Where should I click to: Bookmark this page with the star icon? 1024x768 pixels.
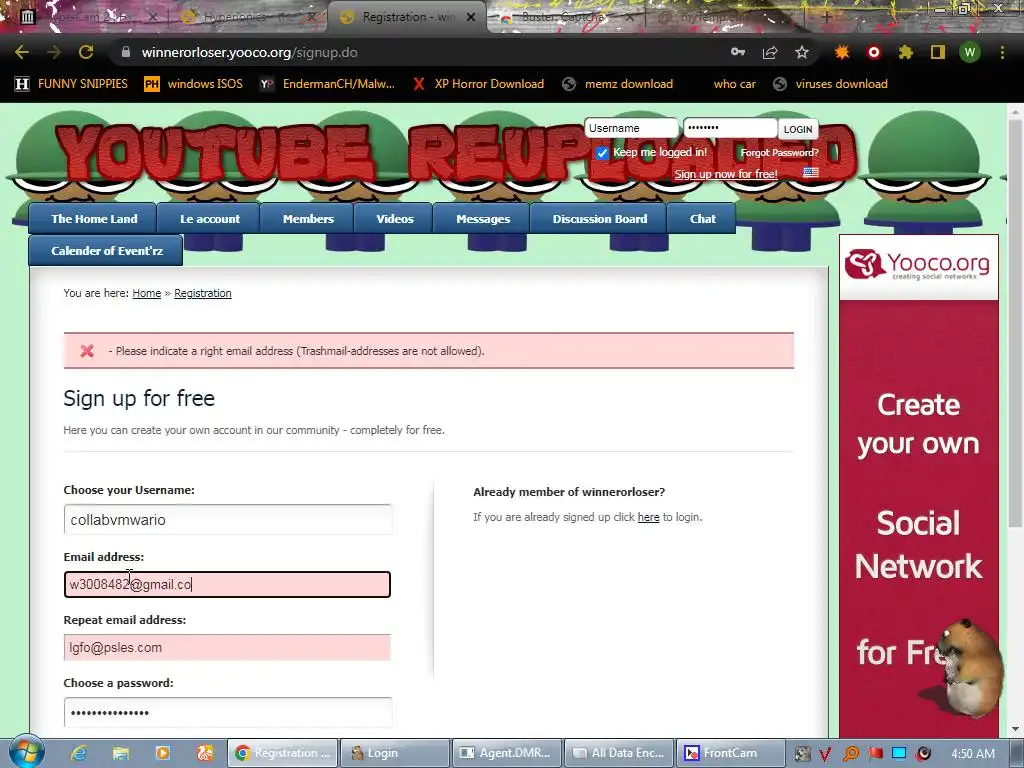point(802,52)
